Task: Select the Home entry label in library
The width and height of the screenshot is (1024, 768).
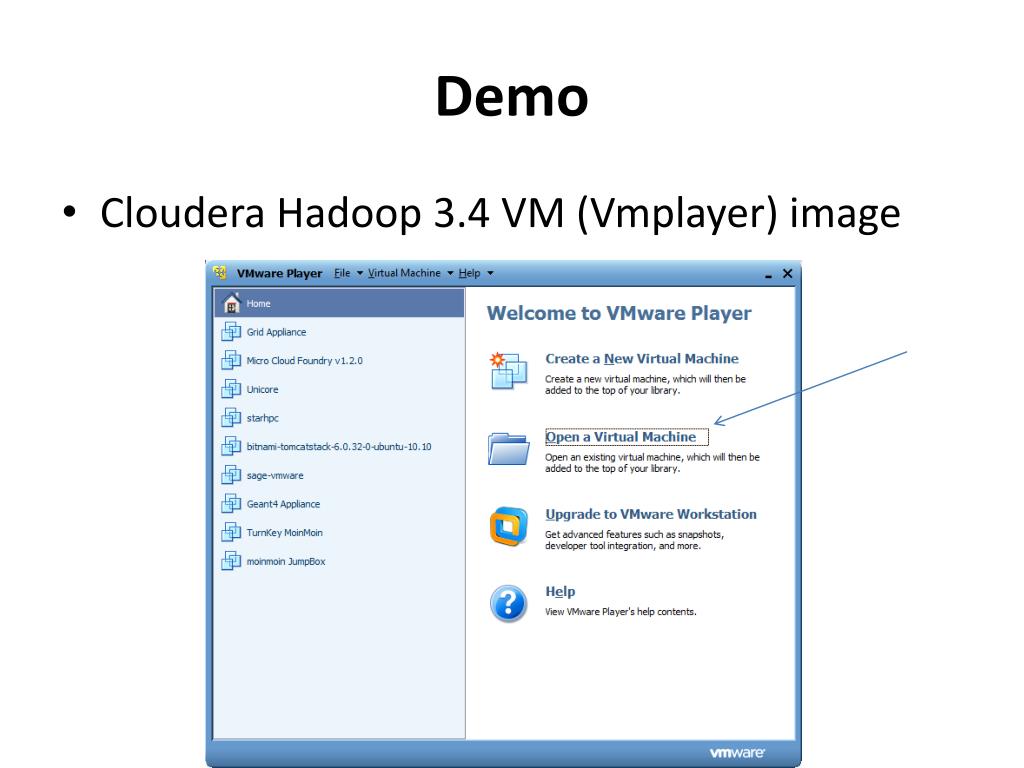Action: (259, 304)
